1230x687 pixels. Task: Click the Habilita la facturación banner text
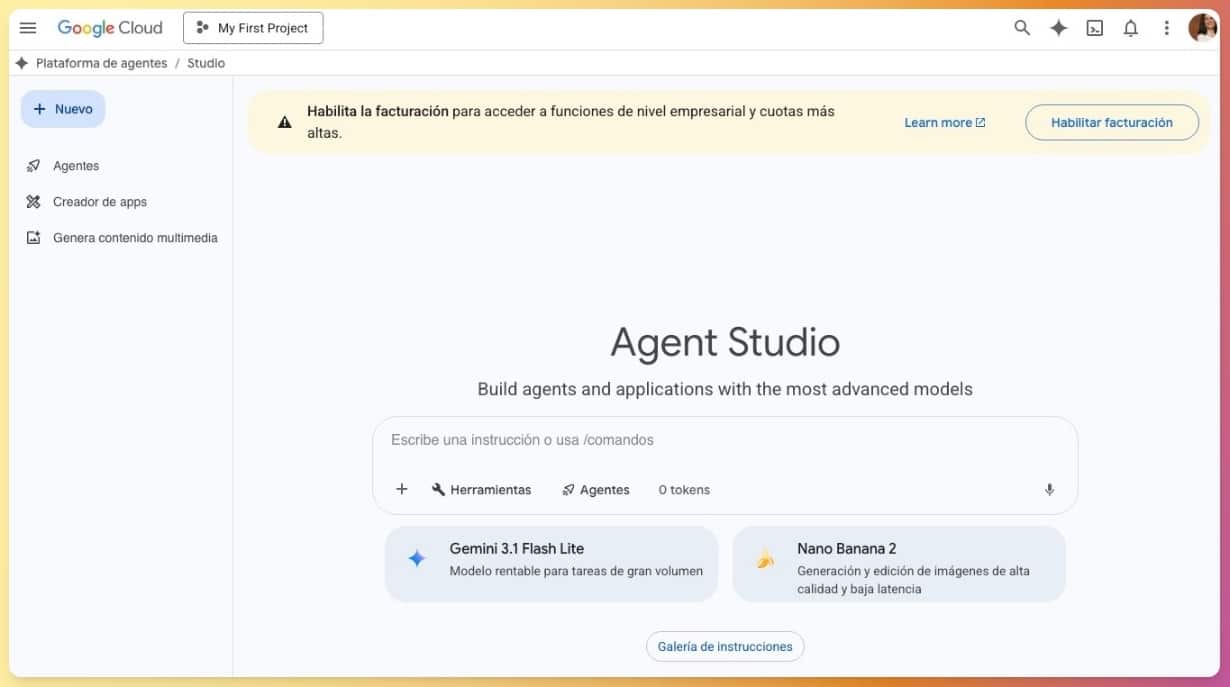click(x=571, y=122)
